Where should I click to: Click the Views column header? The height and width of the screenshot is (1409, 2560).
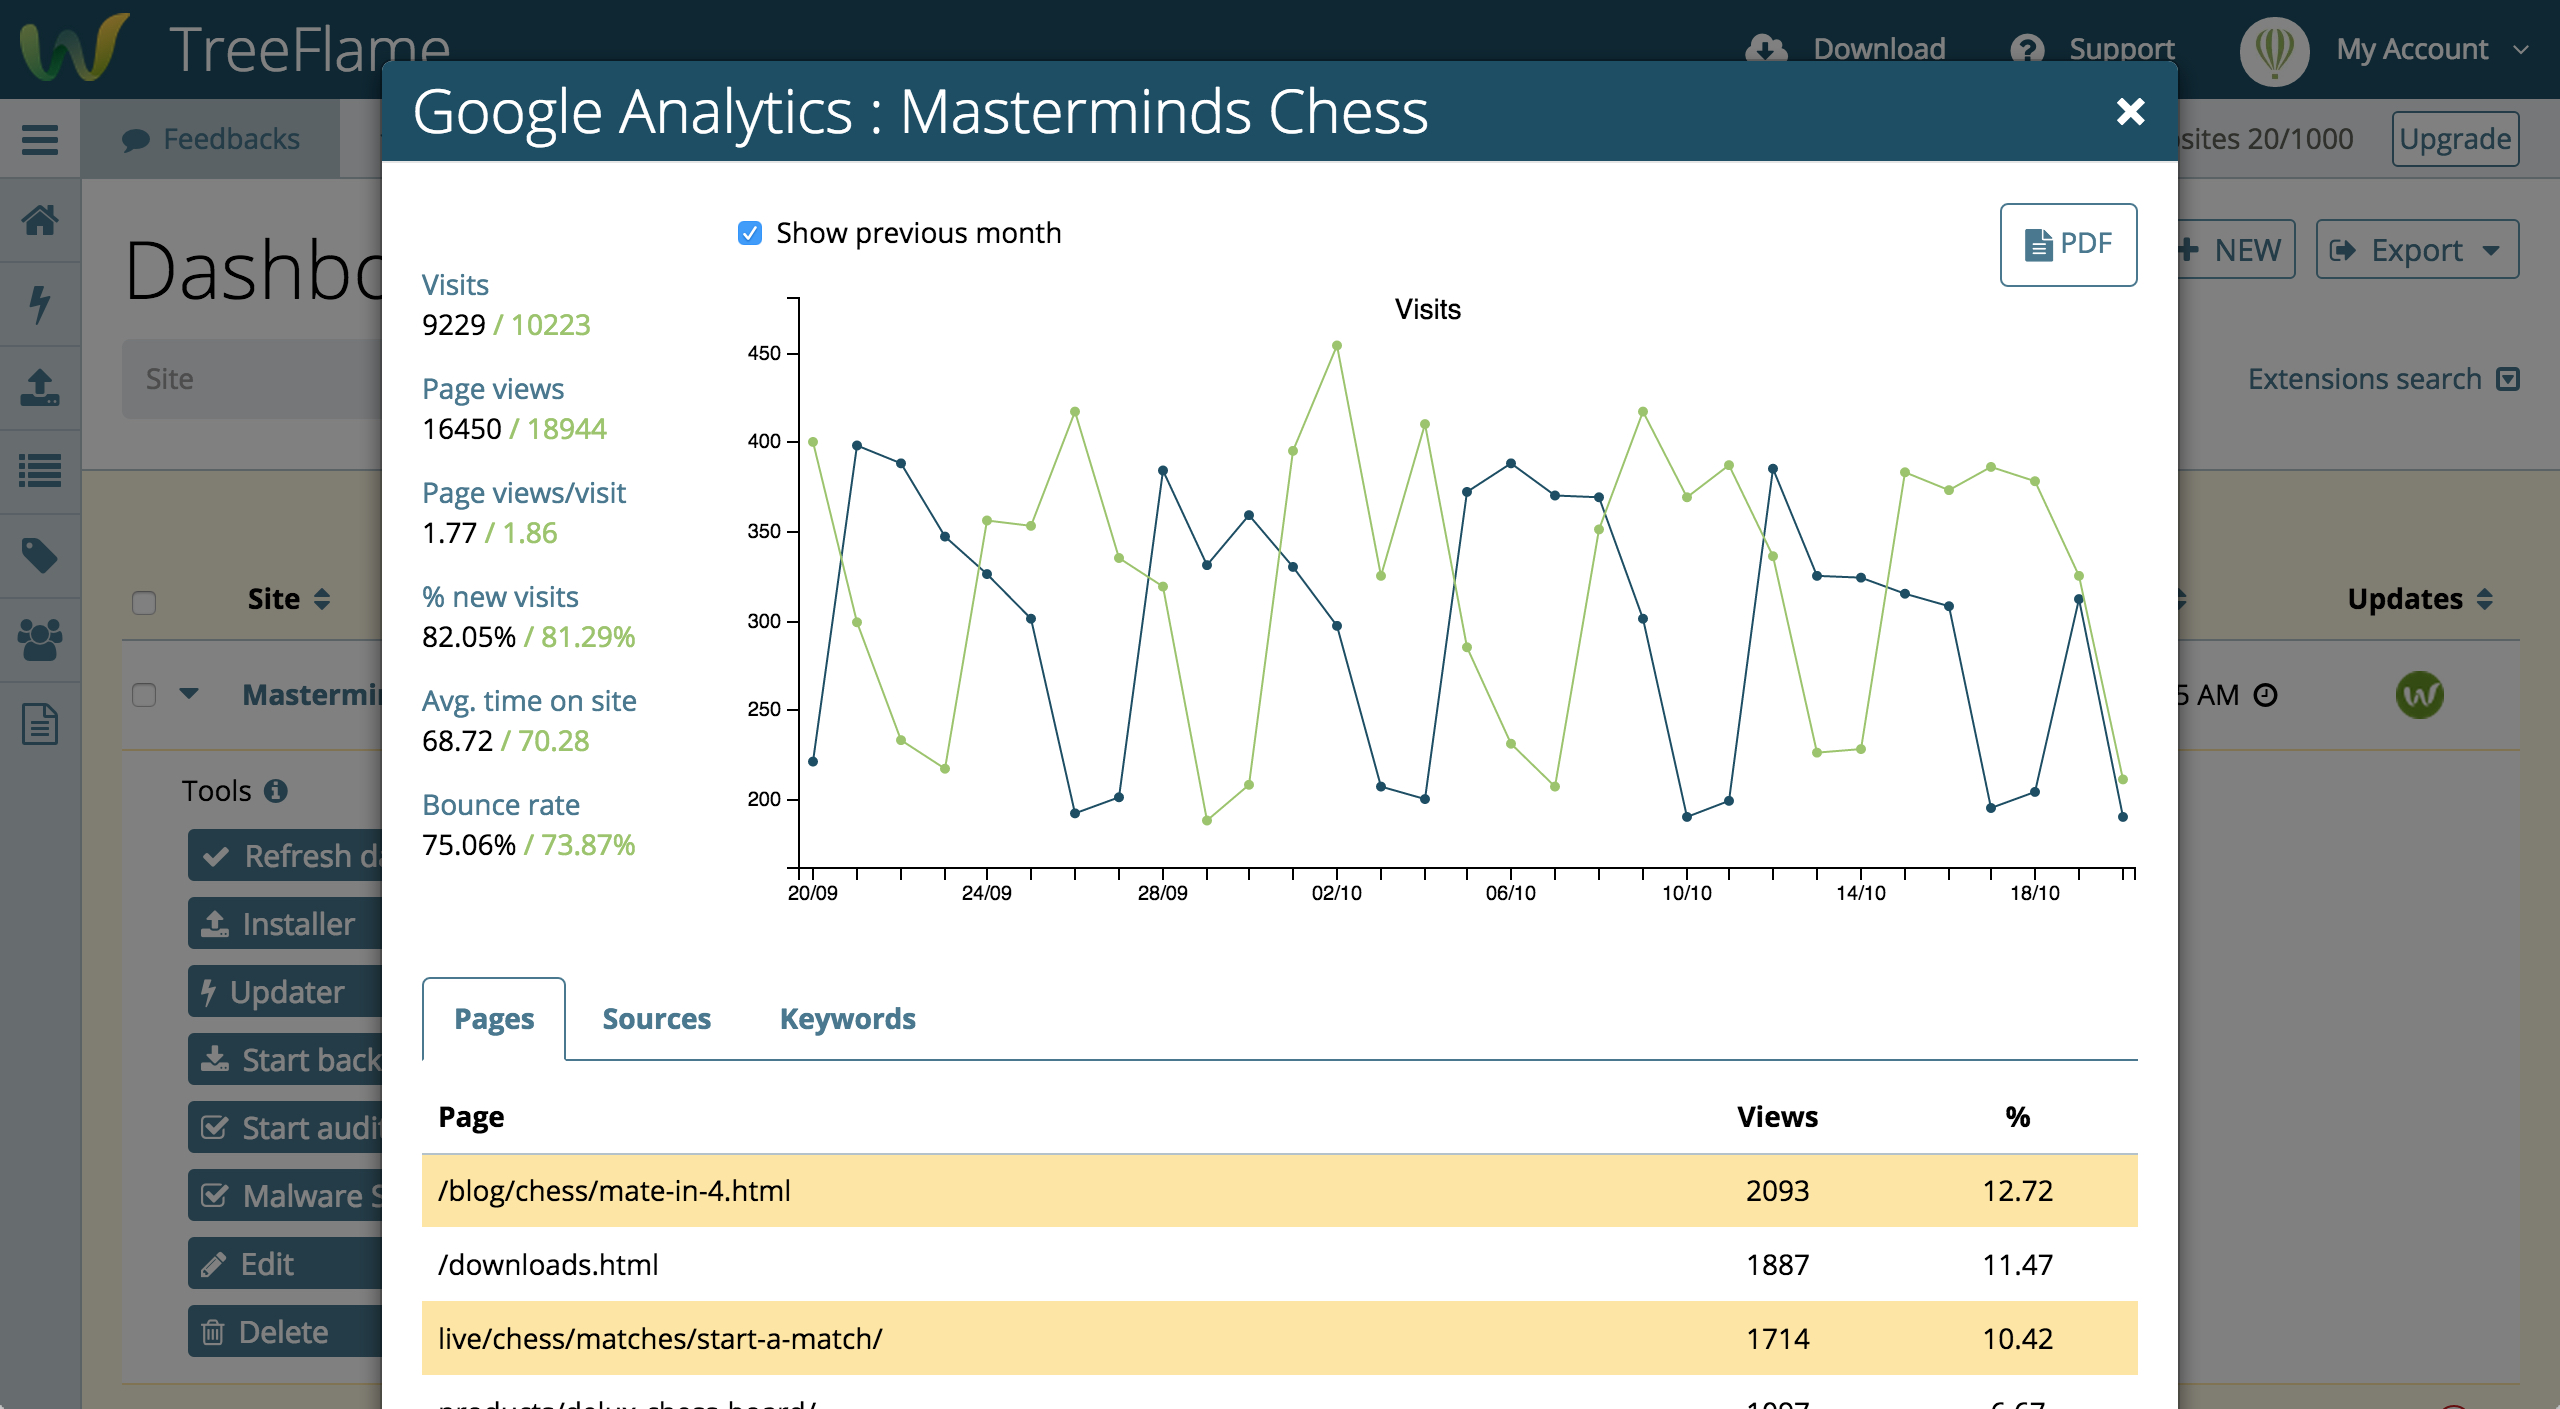[x=1777, y=1116]
